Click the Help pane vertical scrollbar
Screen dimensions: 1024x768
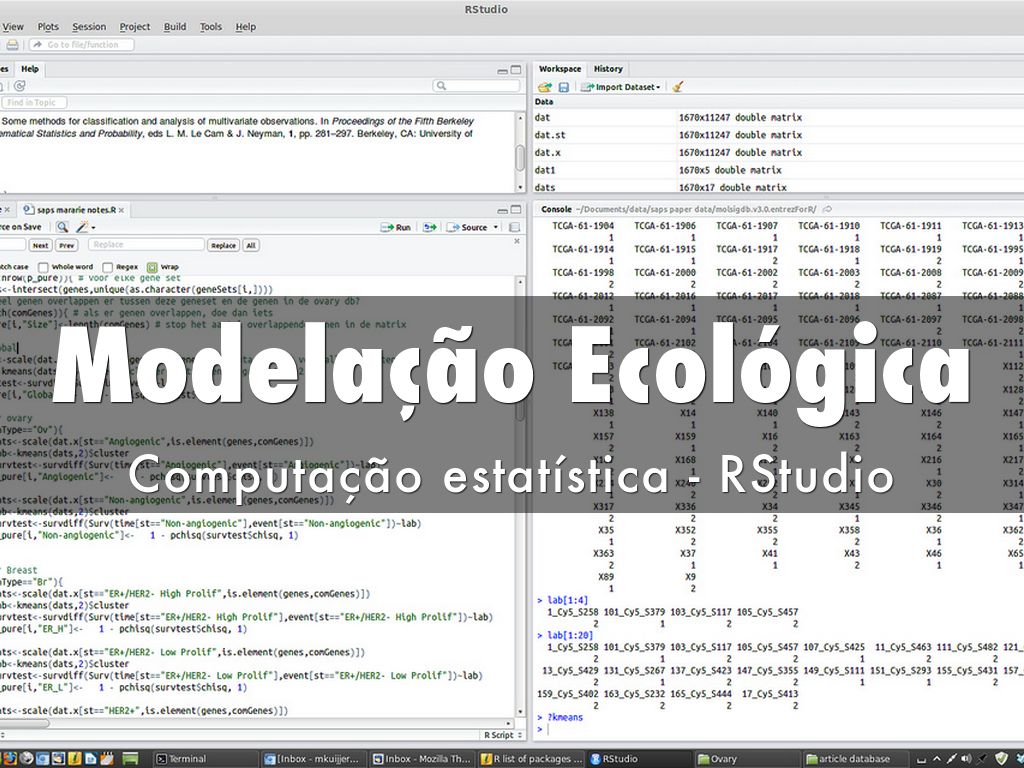520,157
